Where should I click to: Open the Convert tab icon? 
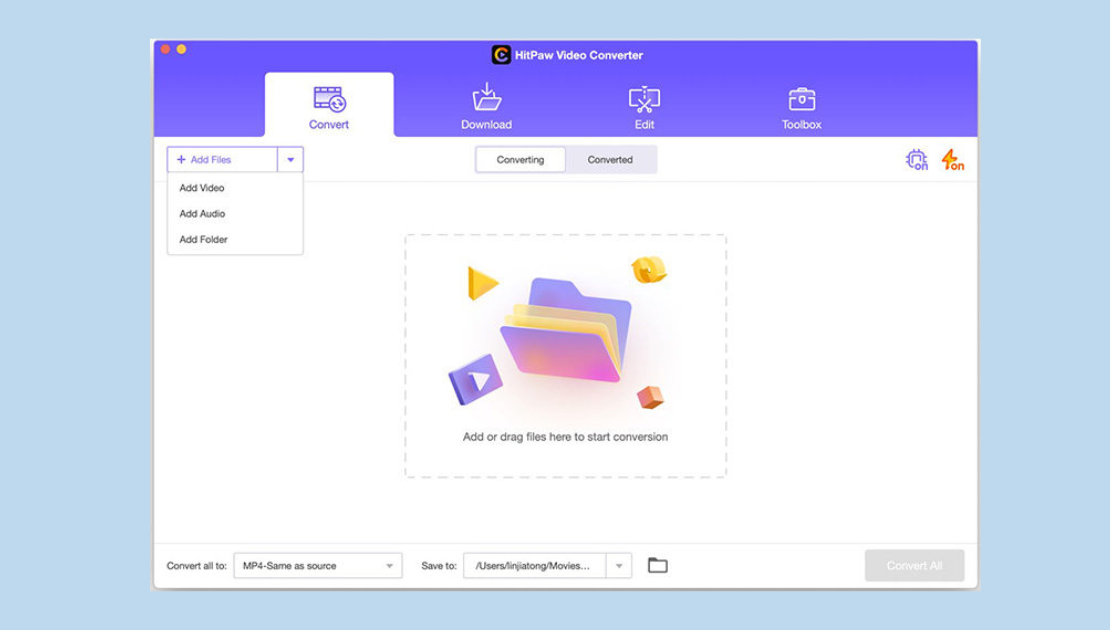point(329,100)
